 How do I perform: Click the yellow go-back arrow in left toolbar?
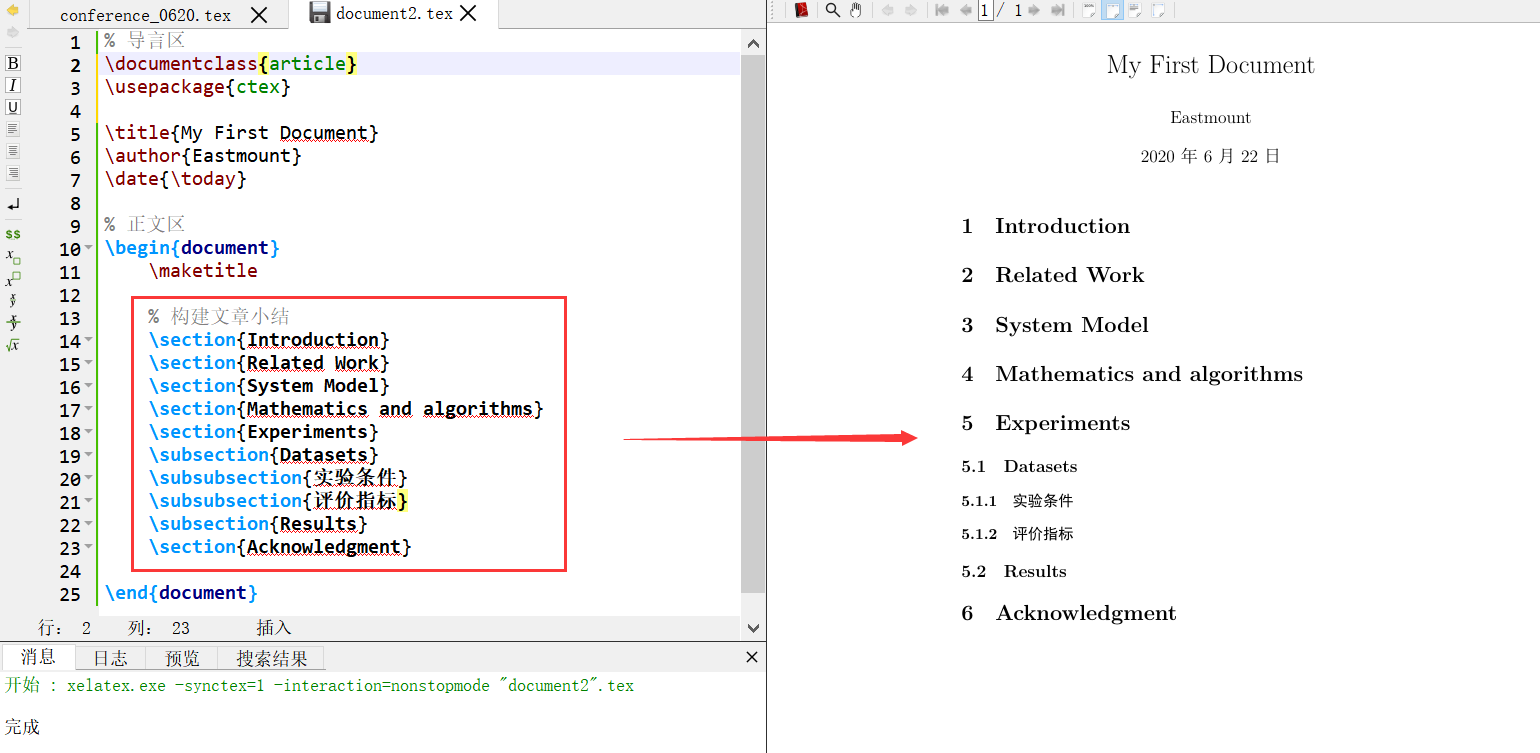coord(12,10)
